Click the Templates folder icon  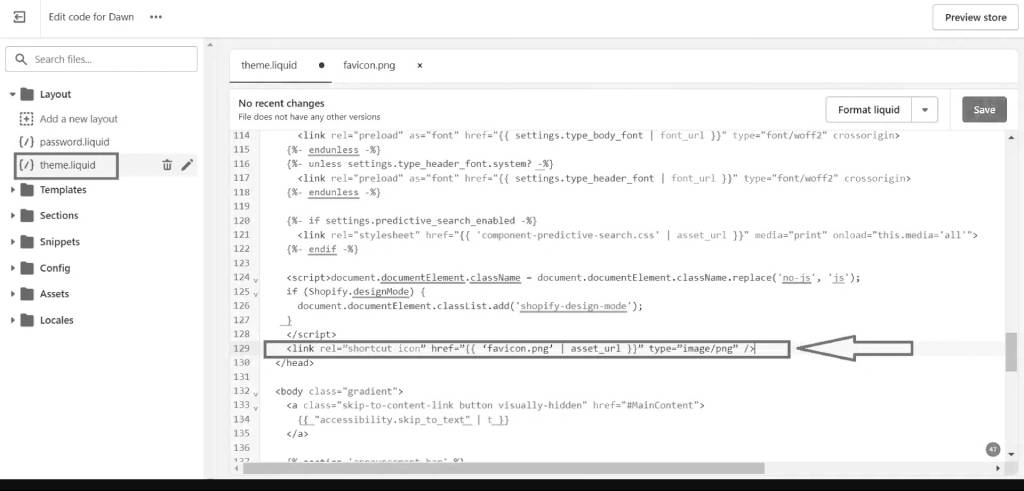pos(27,190)
